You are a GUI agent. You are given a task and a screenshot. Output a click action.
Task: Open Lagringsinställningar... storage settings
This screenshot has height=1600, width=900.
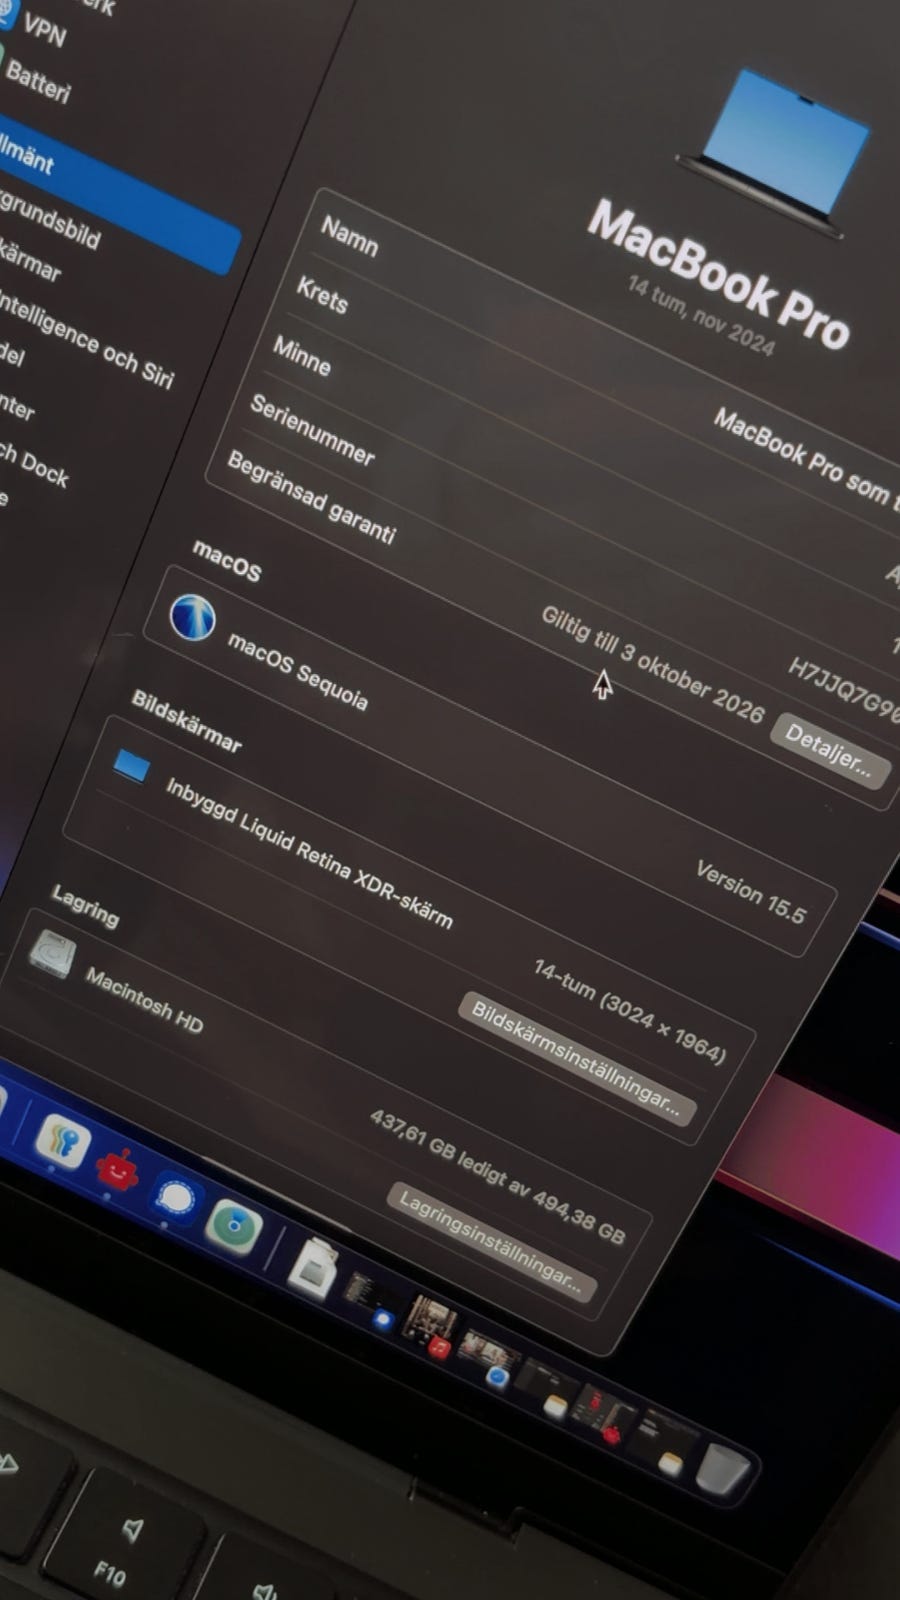tap(491, 1242)
